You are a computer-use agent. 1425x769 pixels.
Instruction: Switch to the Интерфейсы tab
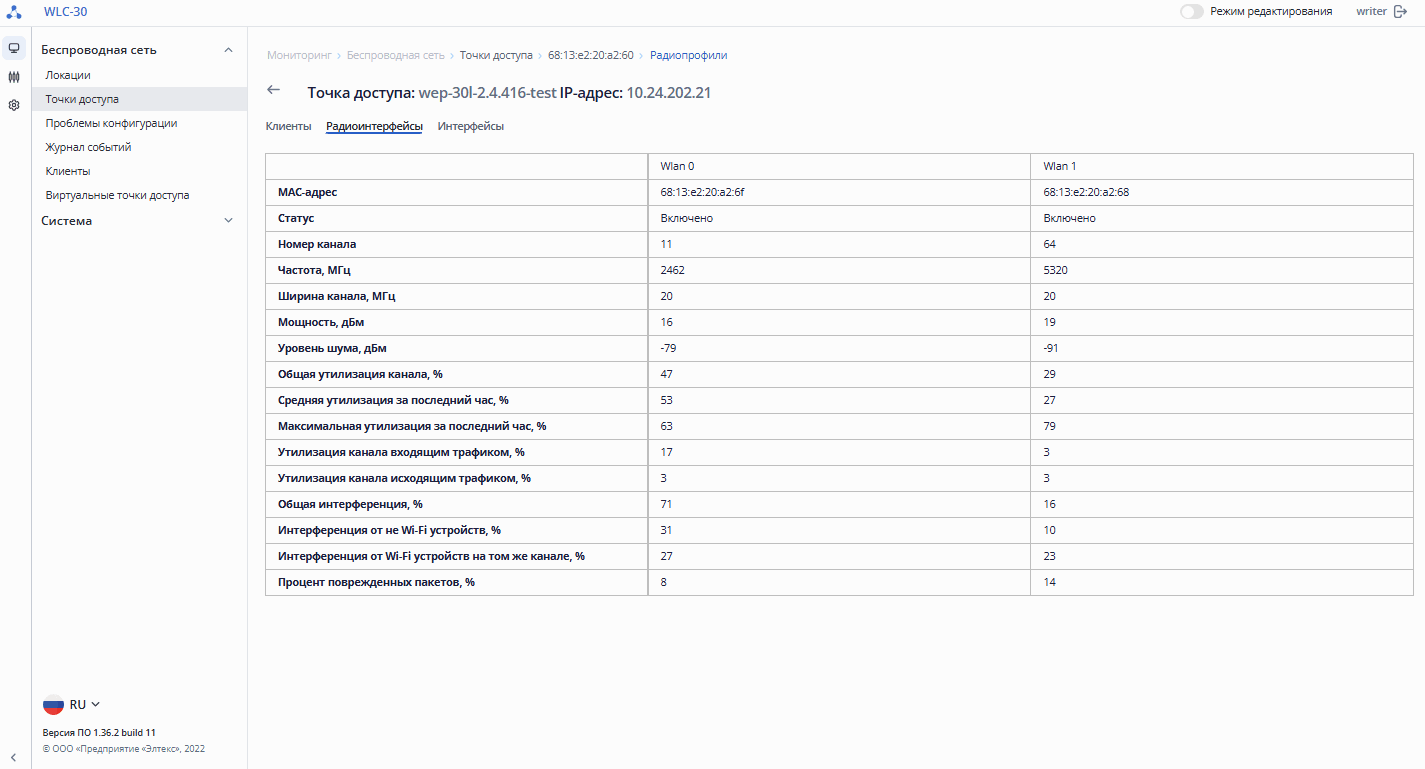[x=470, y=127]
